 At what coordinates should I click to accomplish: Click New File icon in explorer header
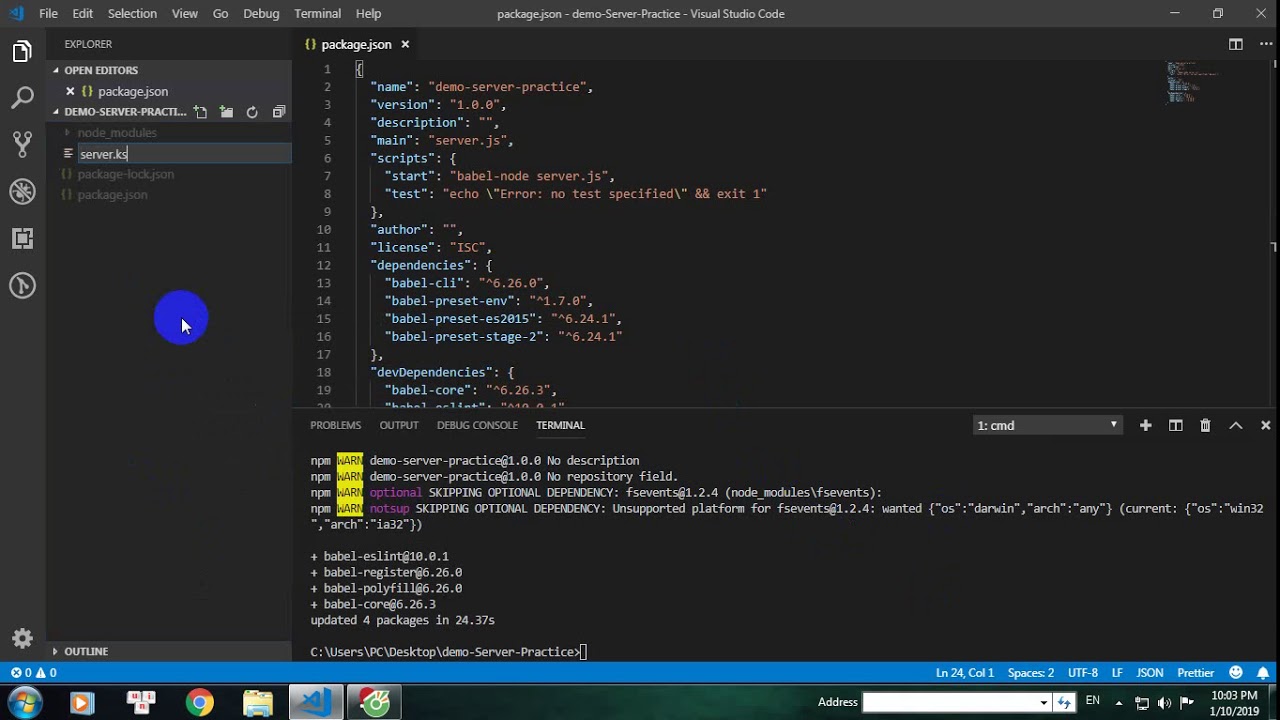click(x=200, y=112)
